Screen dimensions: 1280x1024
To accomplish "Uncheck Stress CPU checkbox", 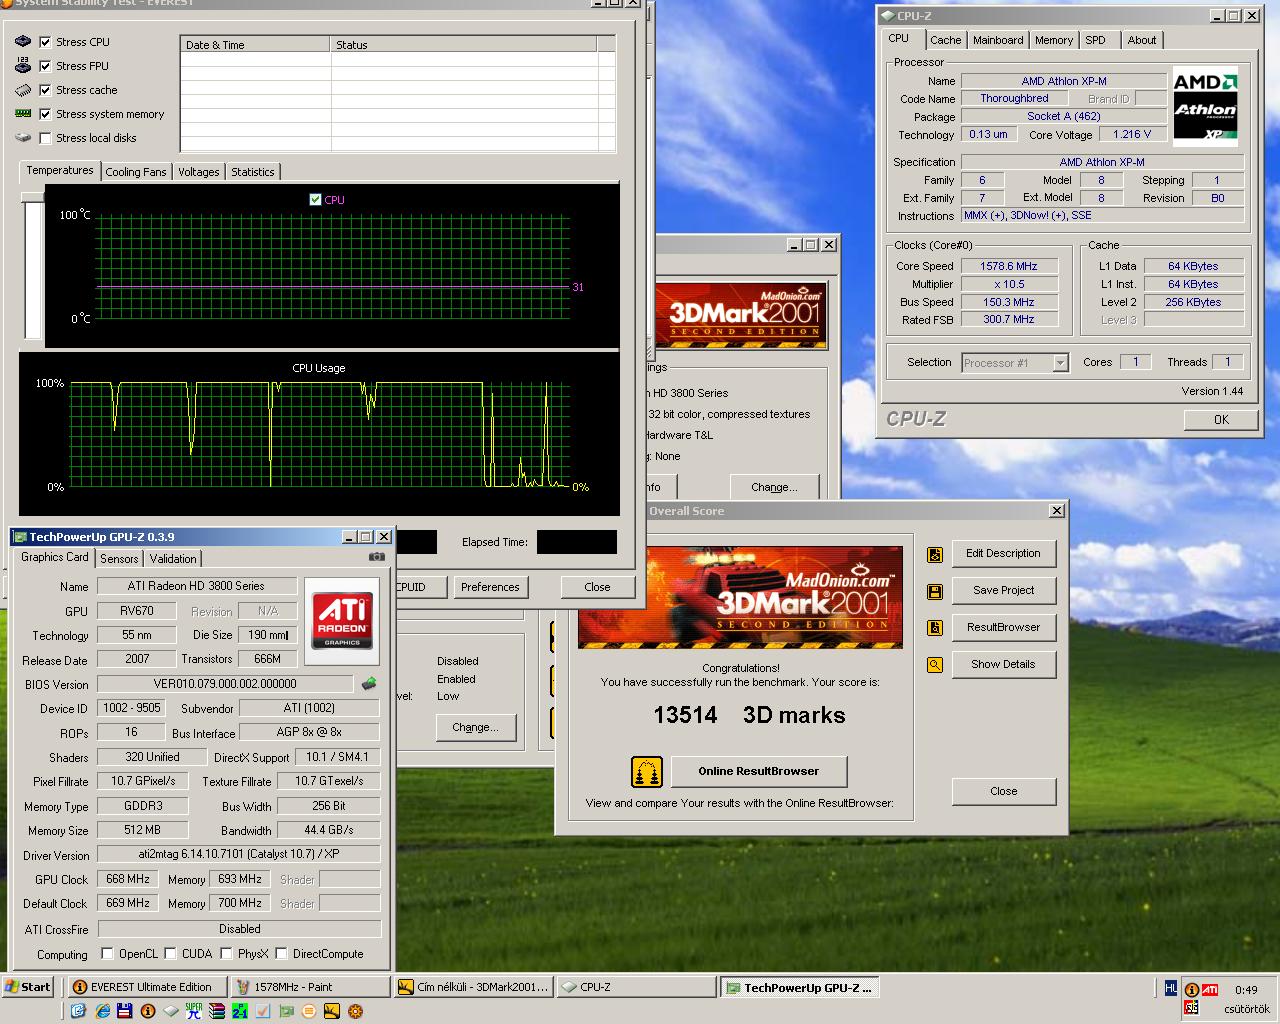I will (45, 42).
